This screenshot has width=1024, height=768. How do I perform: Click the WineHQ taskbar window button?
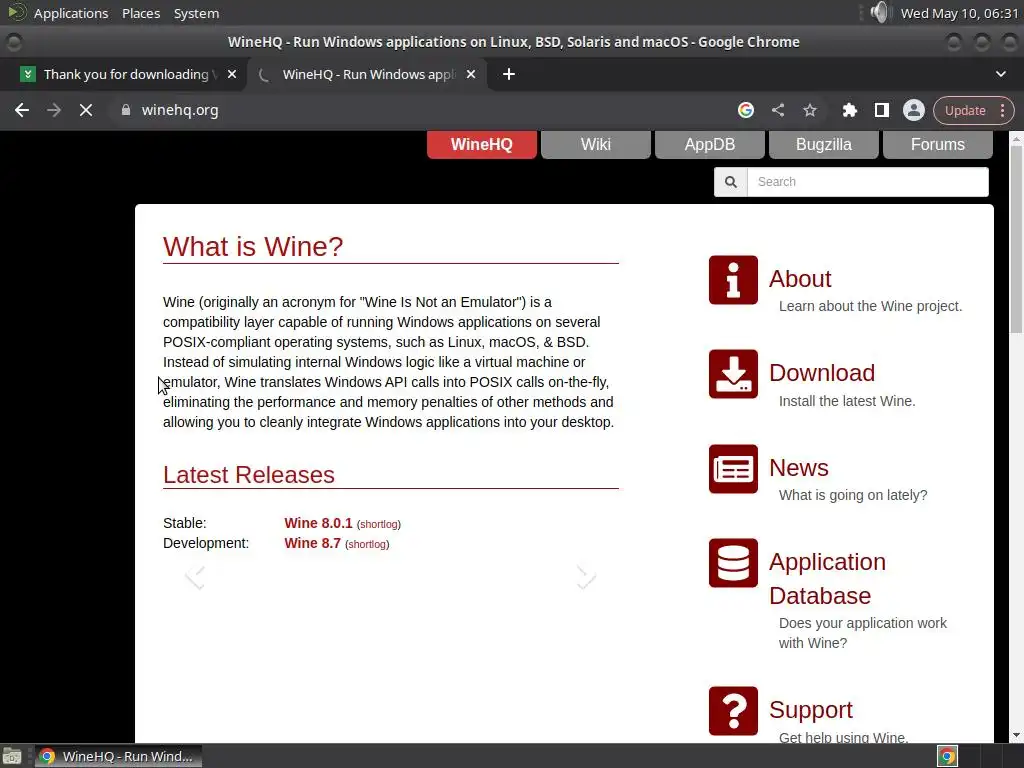click(118, 756)
